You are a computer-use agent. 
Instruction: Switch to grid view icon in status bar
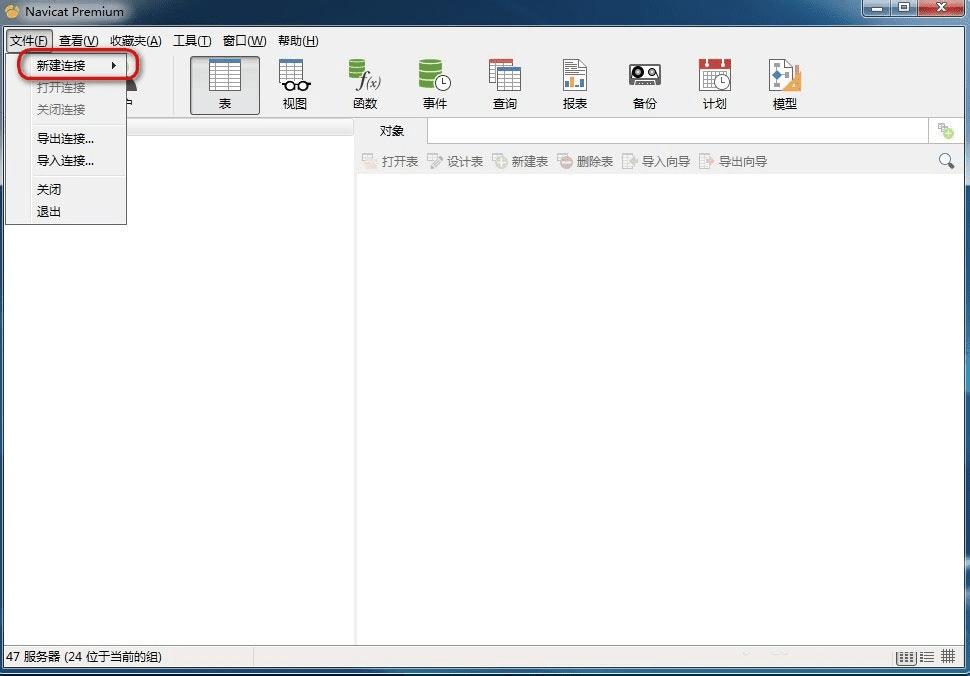[x=948, y=656]
